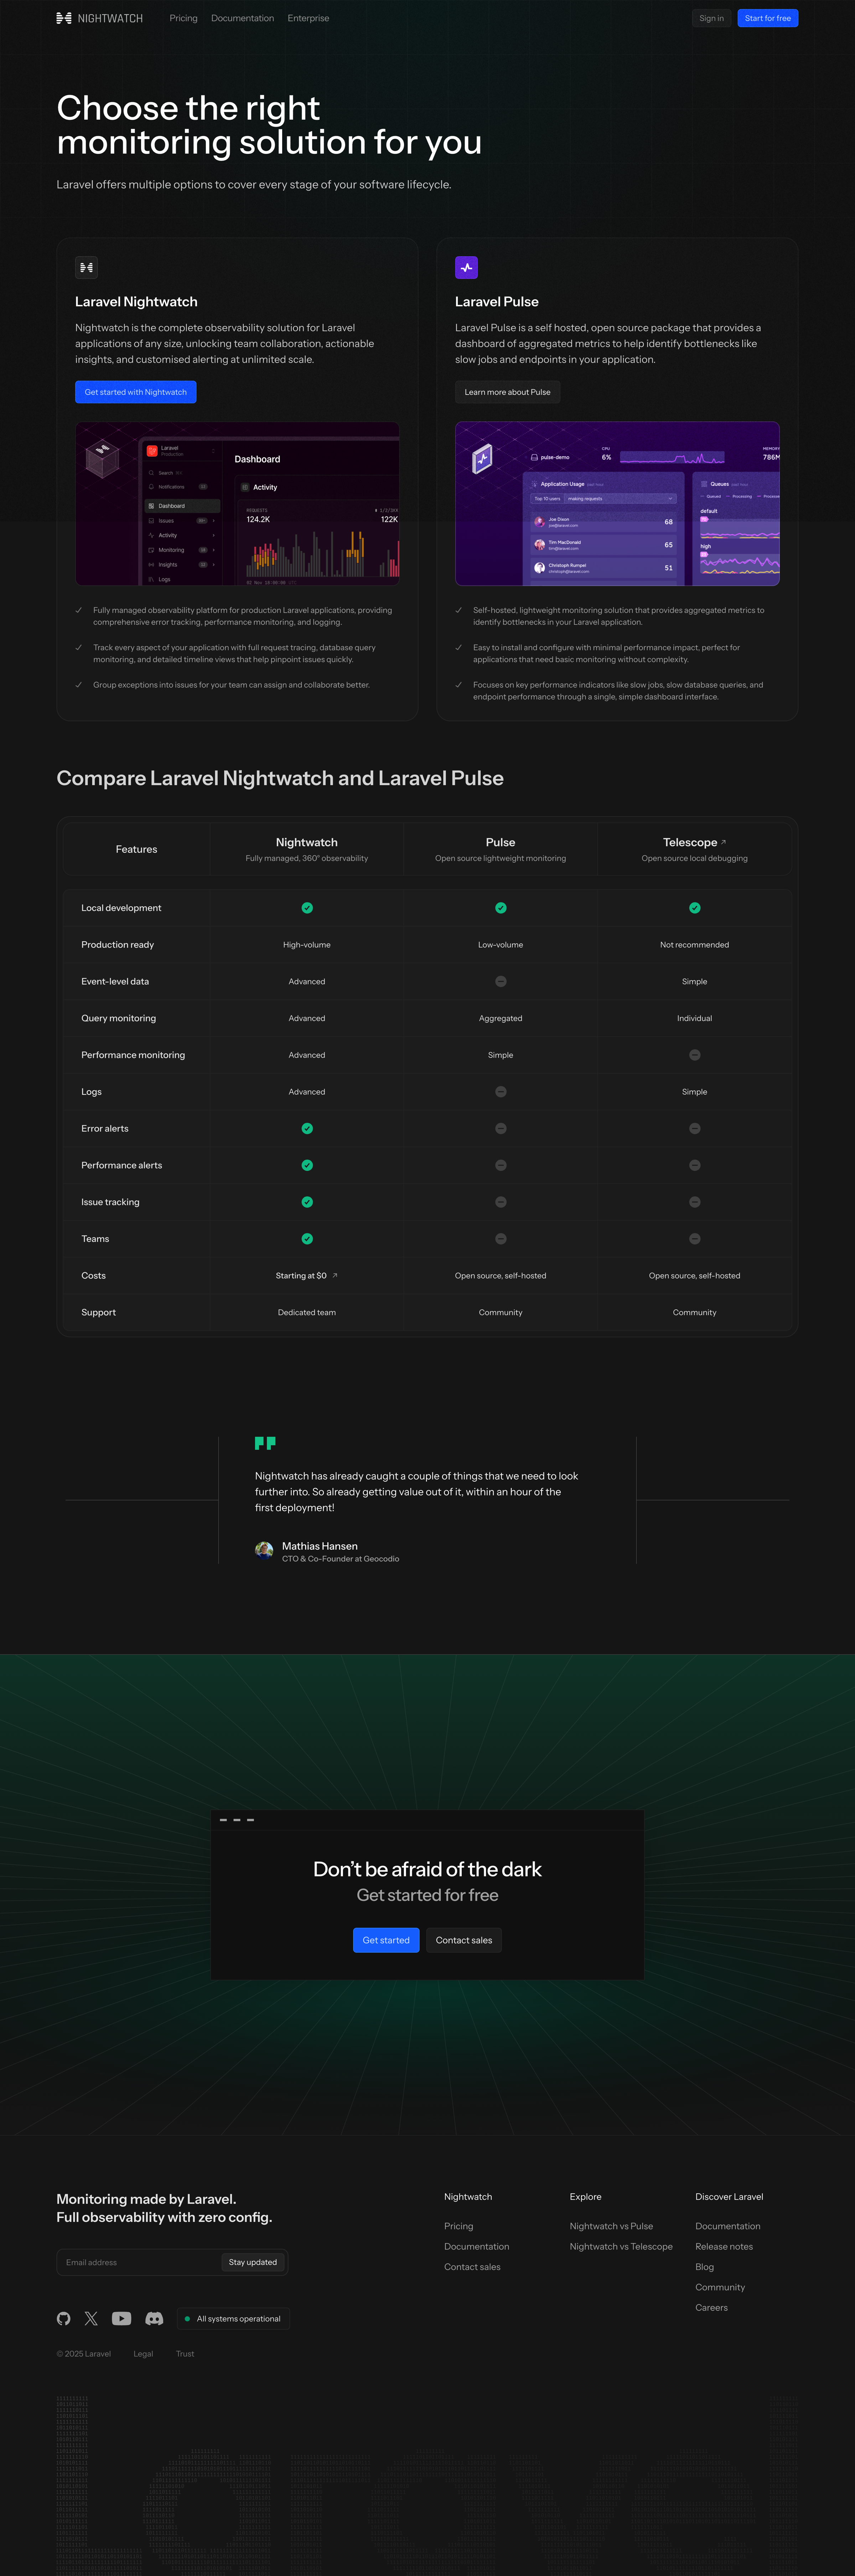Click Pulse dash icon for Event-level data
This screenshot has width=855, height=2576.
click(x=501, y=981)
